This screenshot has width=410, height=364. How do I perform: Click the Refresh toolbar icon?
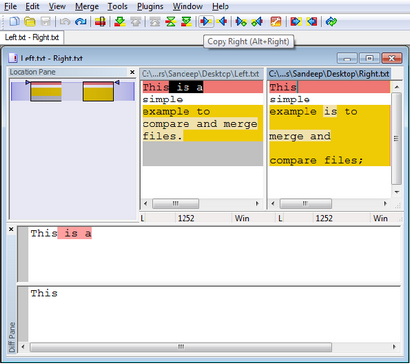click(331, 22)
